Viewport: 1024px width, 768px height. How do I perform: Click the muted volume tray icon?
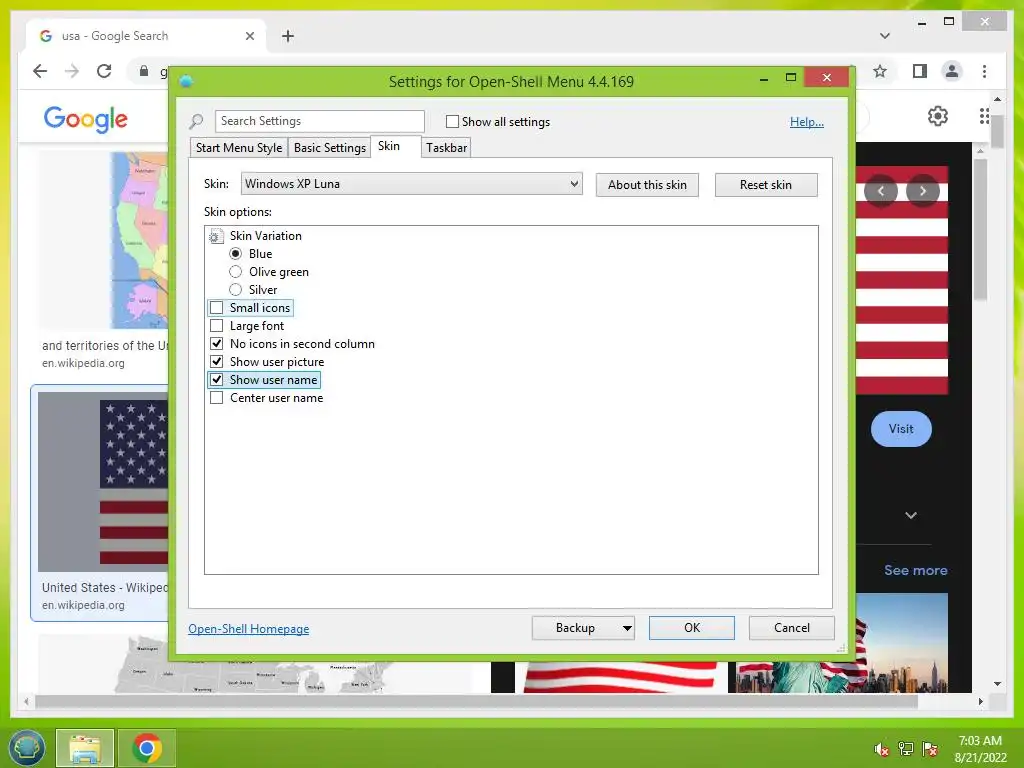click(x=882, y=749)
